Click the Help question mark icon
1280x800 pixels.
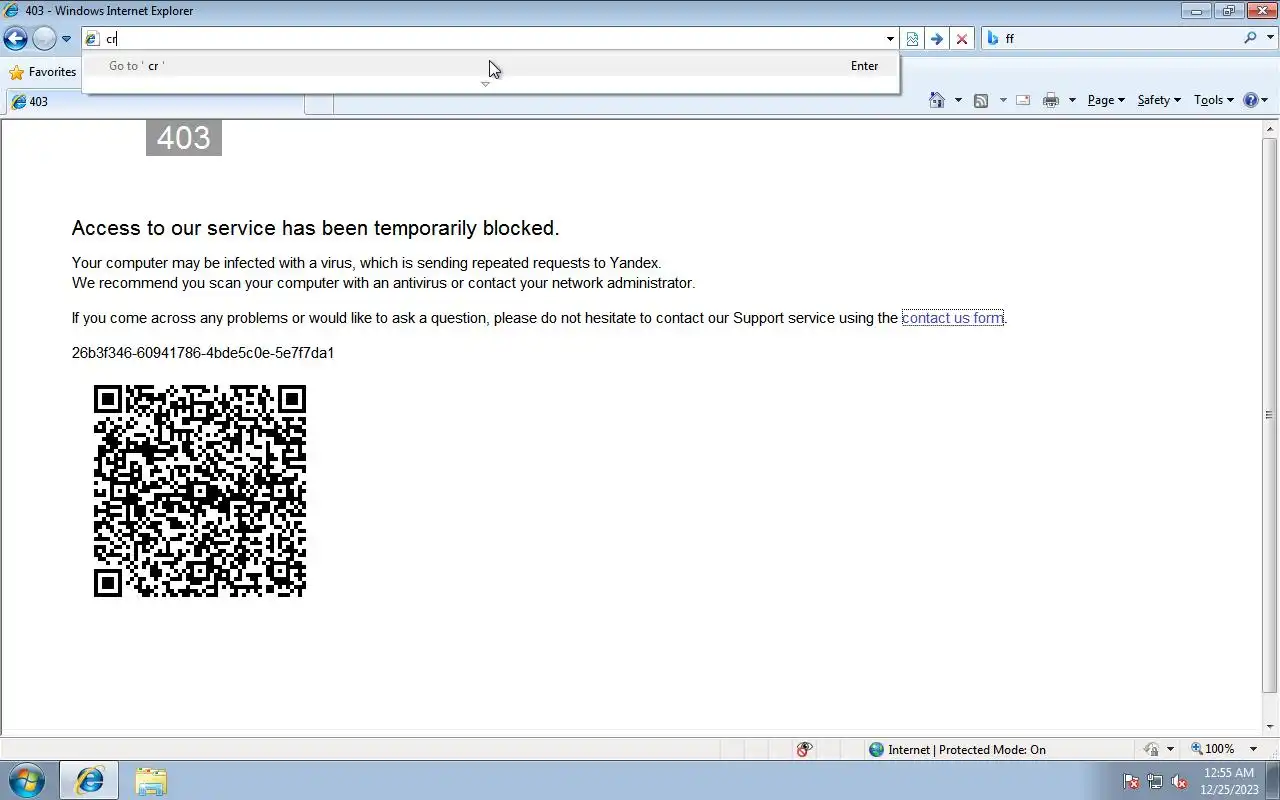pos(1250,100)
